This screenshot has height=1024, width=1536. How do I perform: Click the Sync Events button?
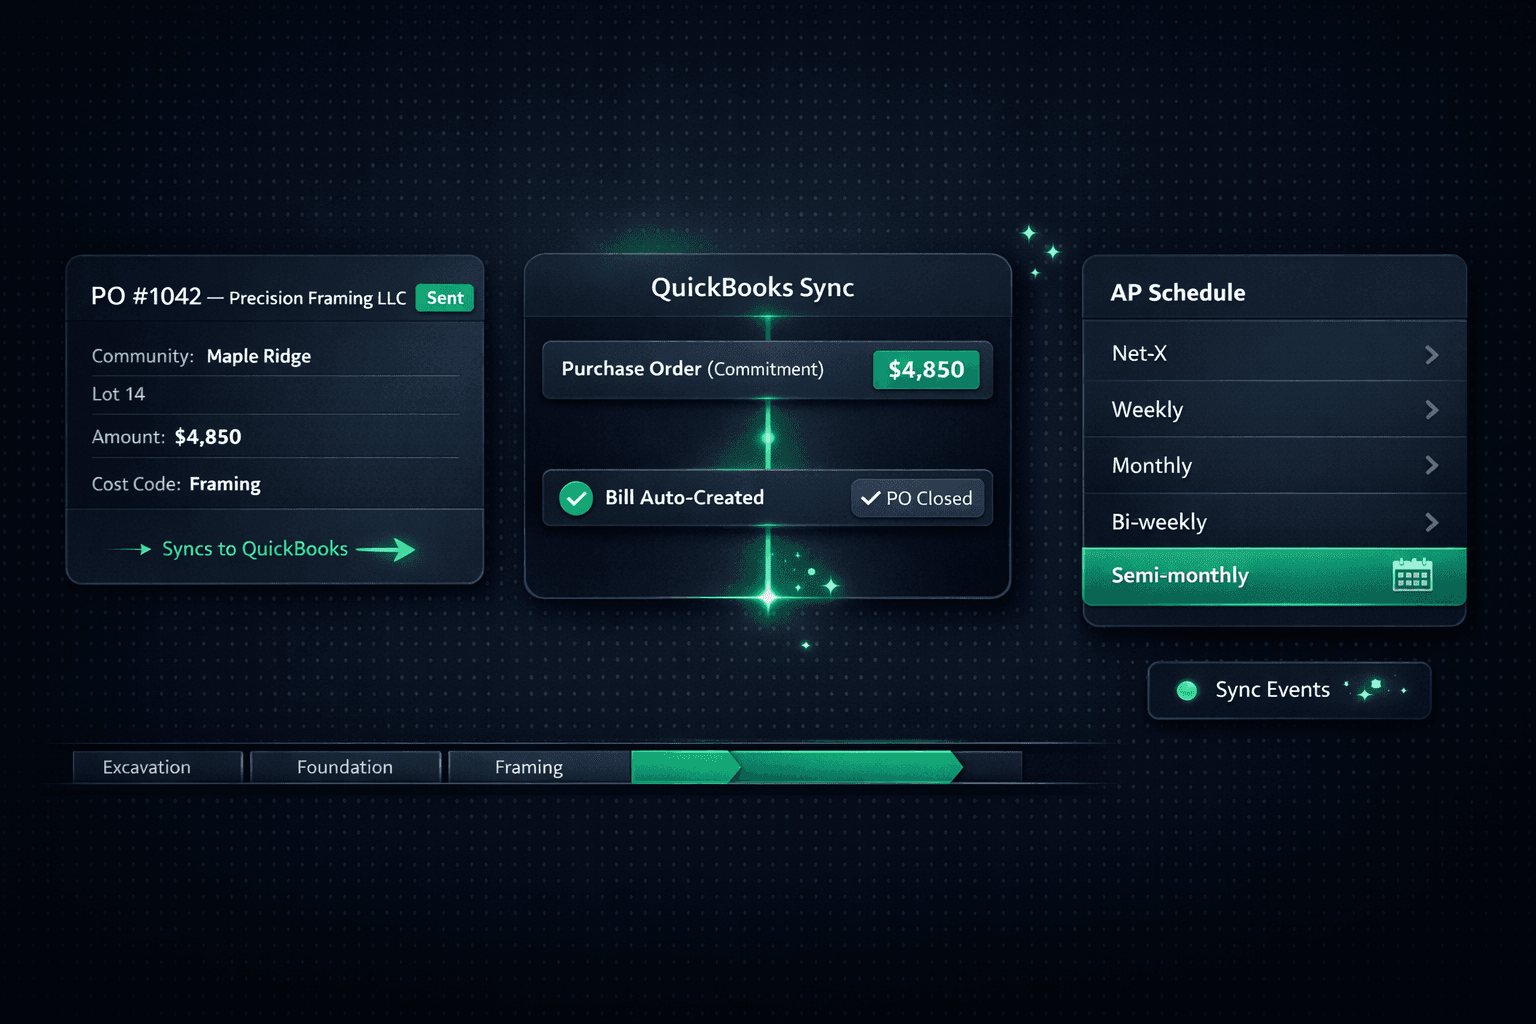1289,690
